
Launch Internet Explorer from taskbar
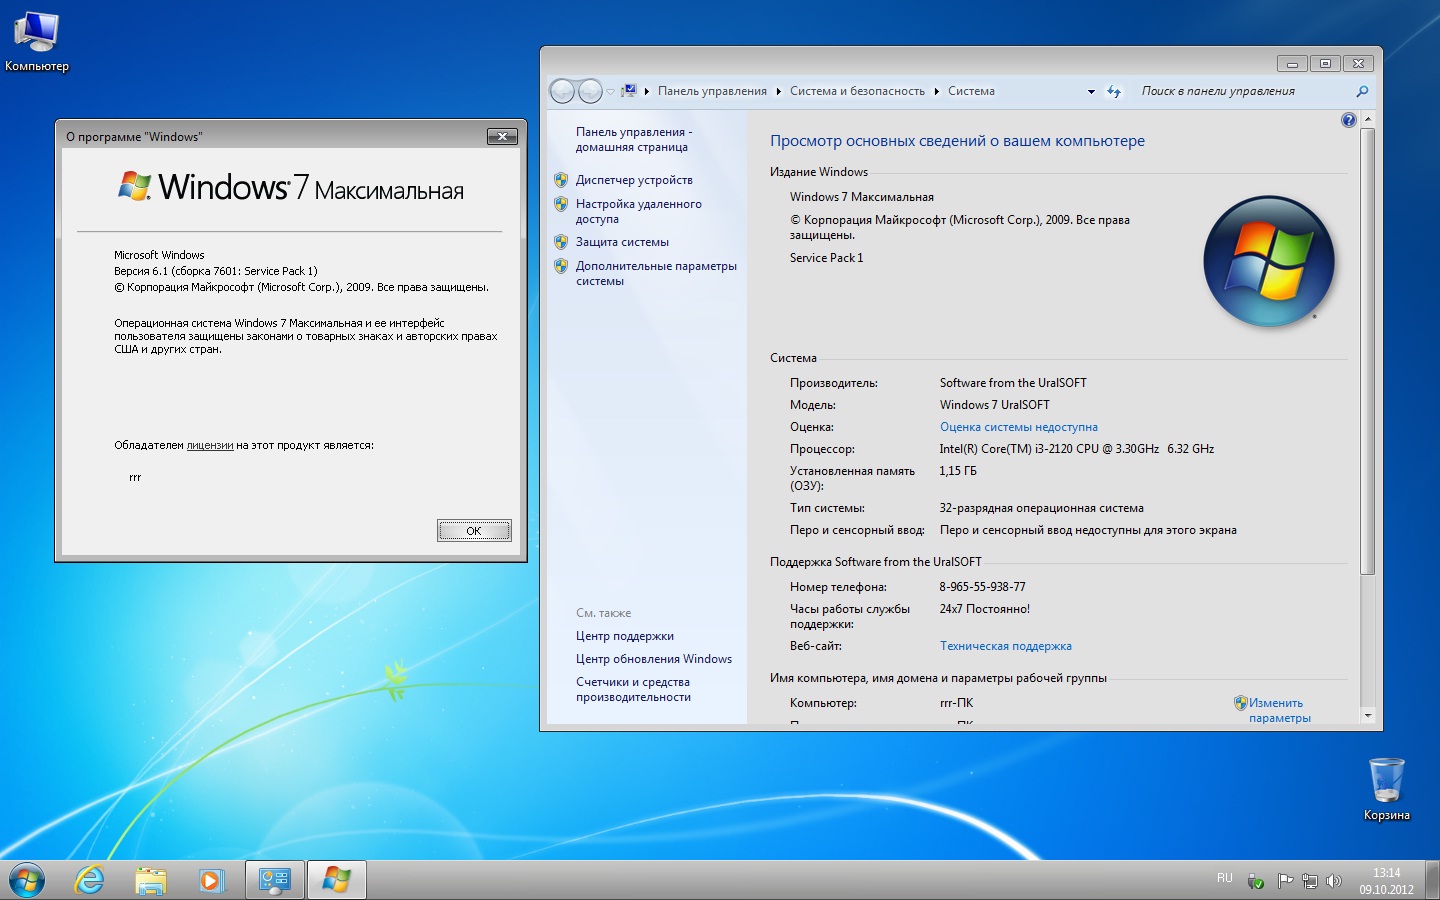[x=90, y=880]
